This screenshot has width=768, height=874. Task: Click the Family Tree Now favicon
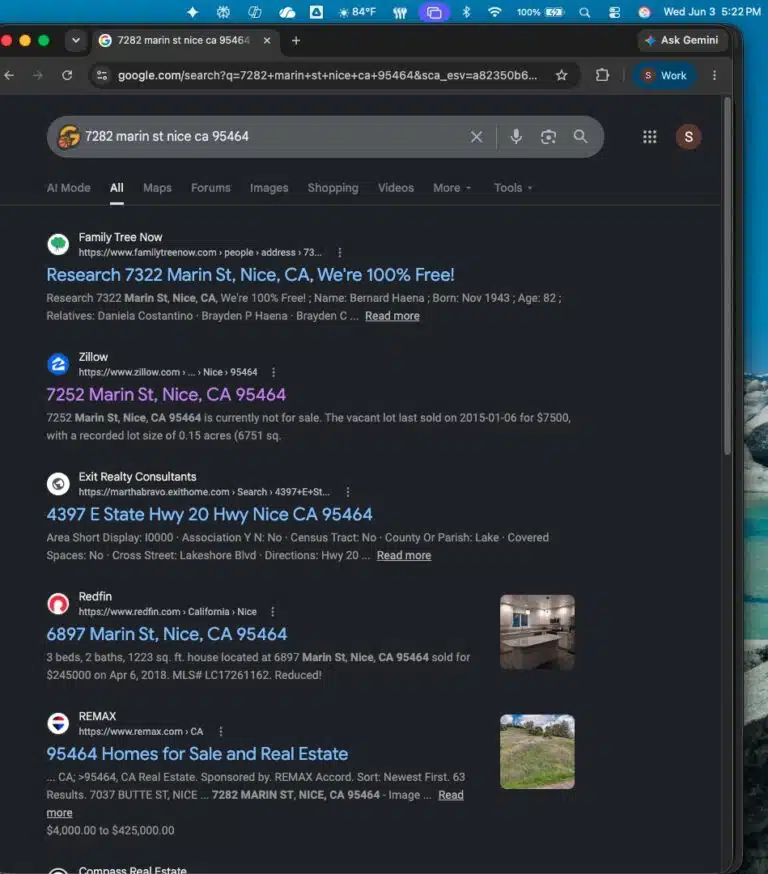(58, 244)
